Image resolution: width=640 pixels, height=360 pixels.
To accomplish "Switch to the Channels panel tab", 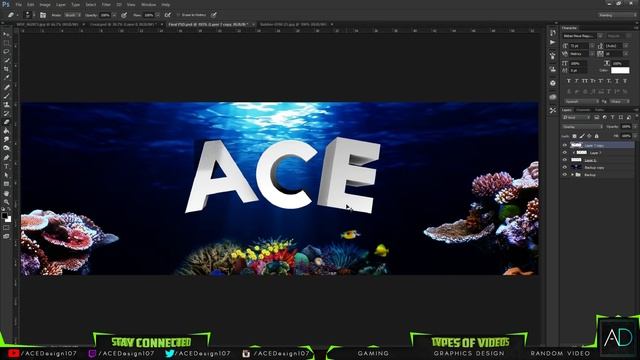I will 583,110.
